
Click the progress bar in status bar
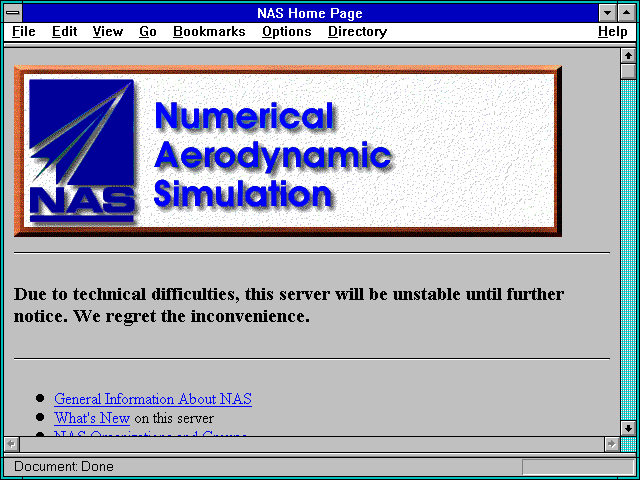click(578, 467)
